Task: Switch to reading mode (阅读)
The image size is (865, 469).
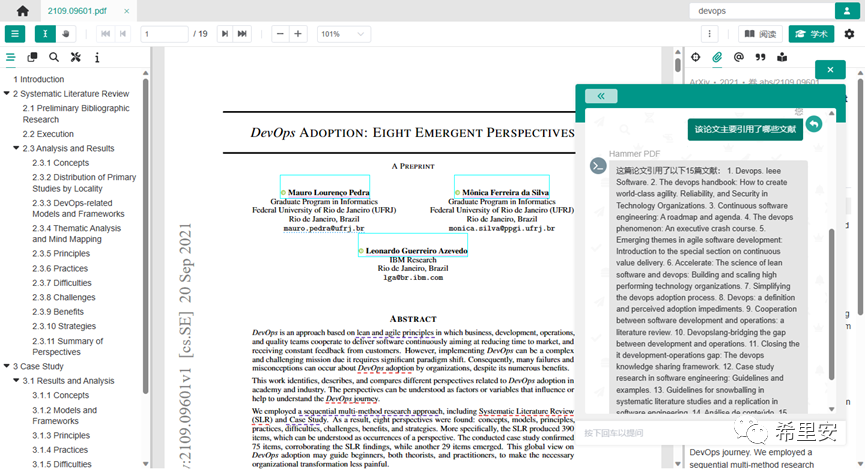Action: point(760,34)
